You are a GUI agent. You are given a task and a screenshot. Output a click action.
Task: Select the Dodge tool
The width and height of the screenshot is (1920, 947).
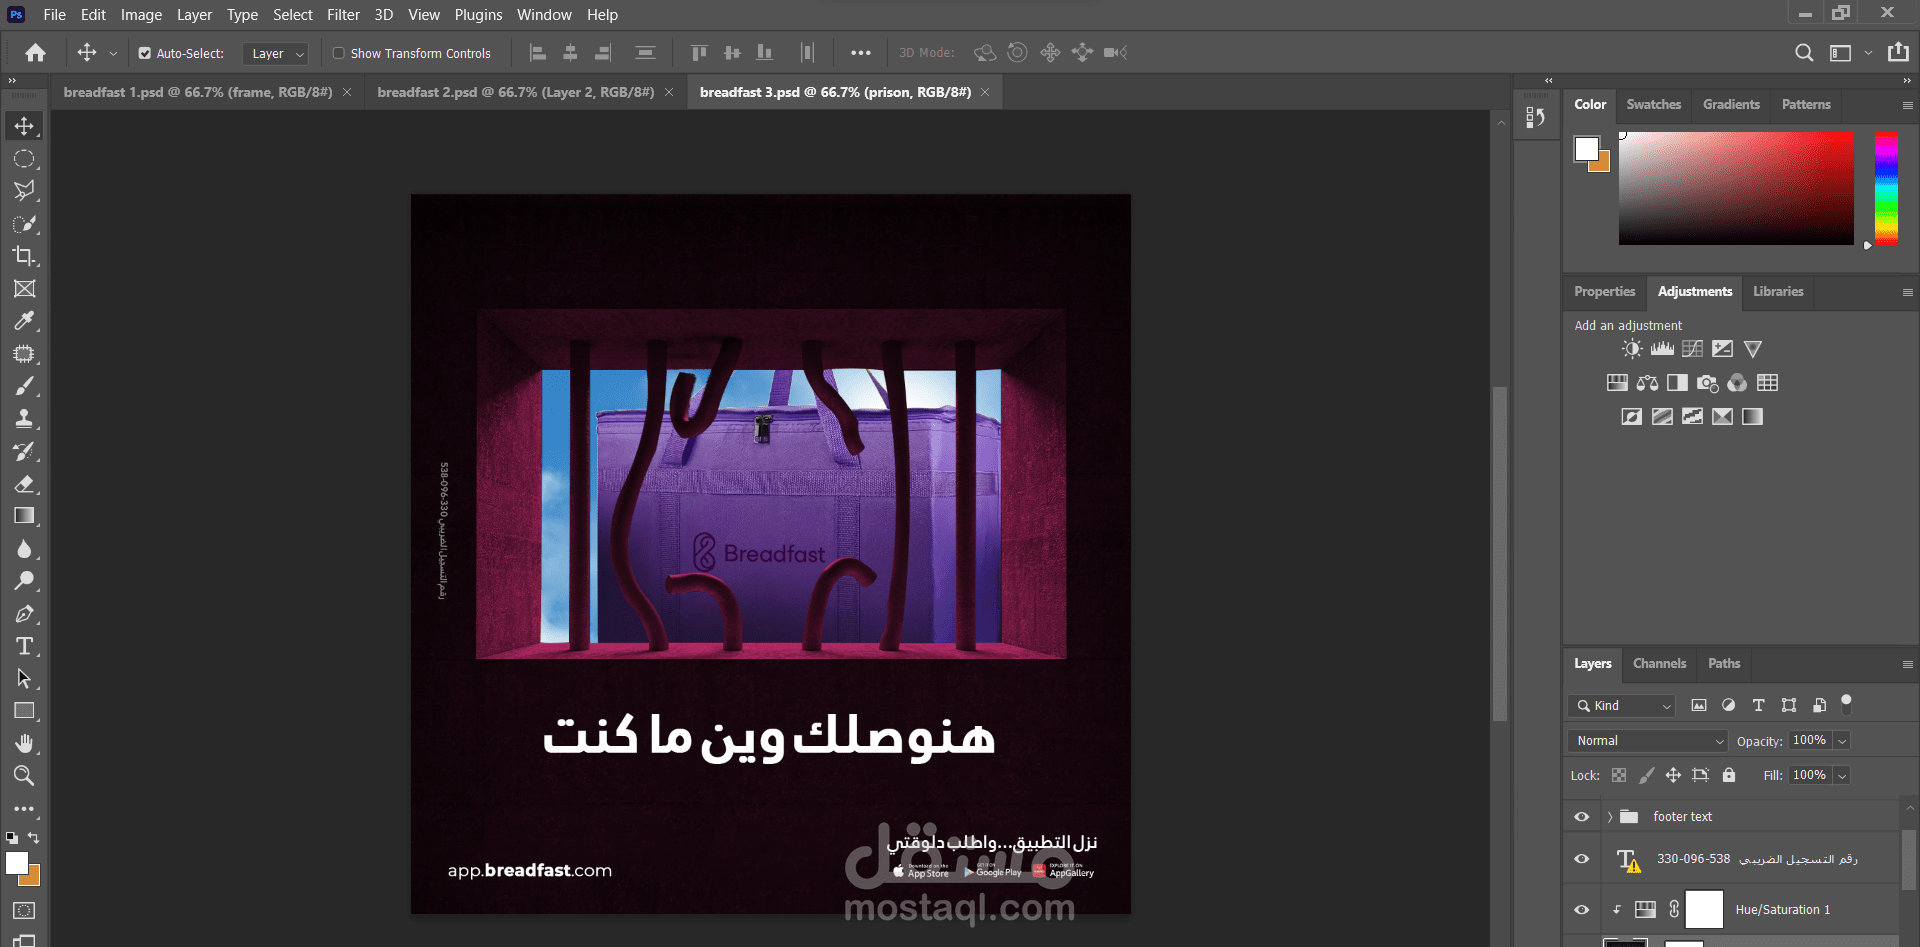point(24,581)
